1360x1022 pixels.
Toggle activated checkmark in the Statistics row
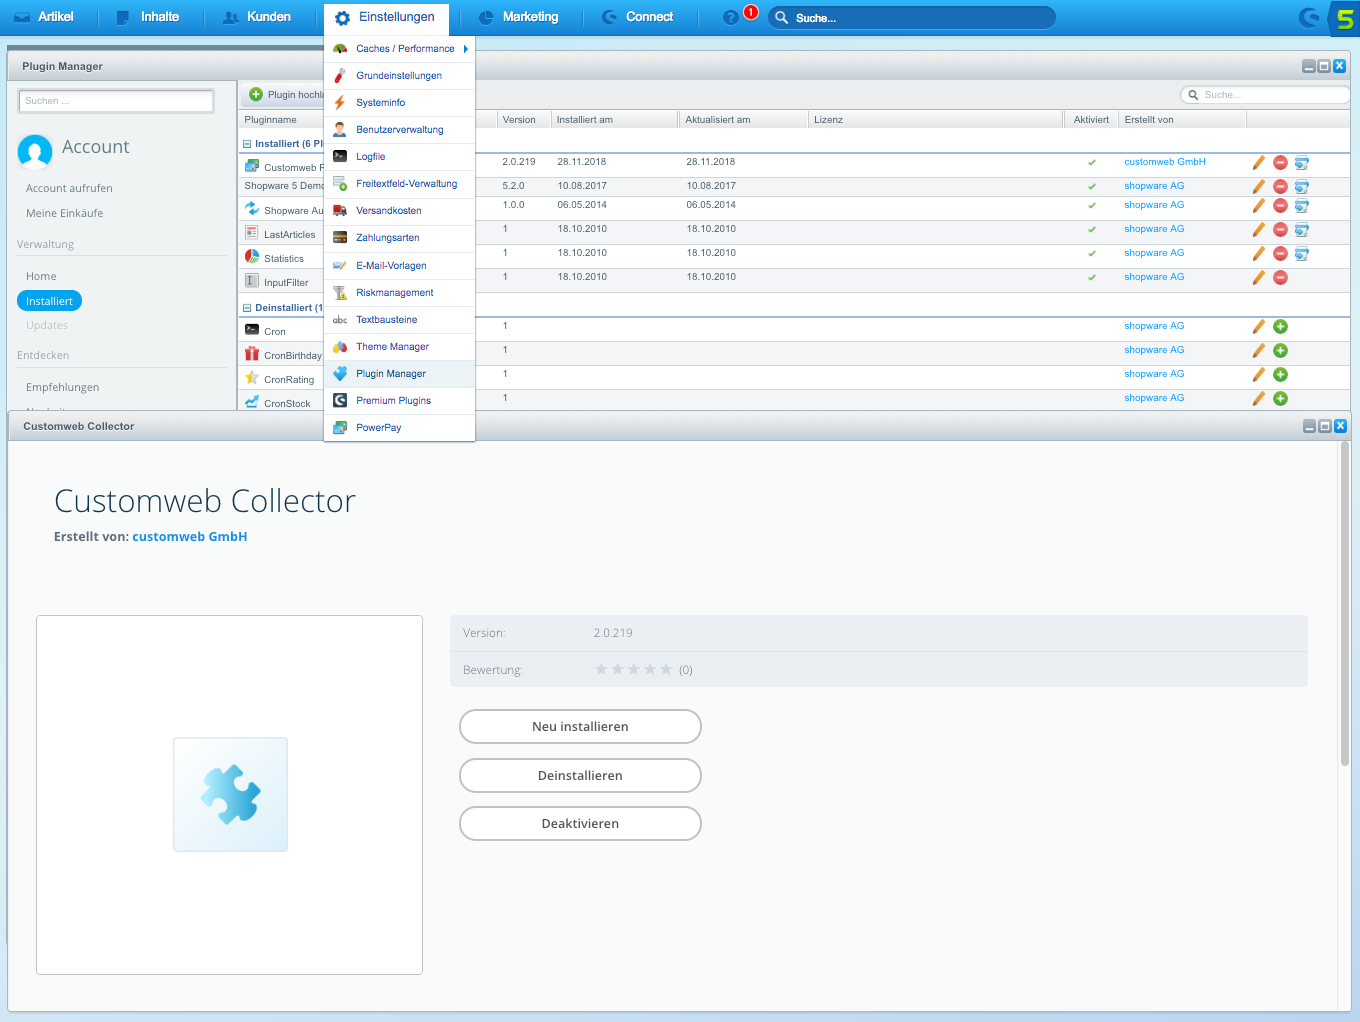click(x=1091, y=253)
